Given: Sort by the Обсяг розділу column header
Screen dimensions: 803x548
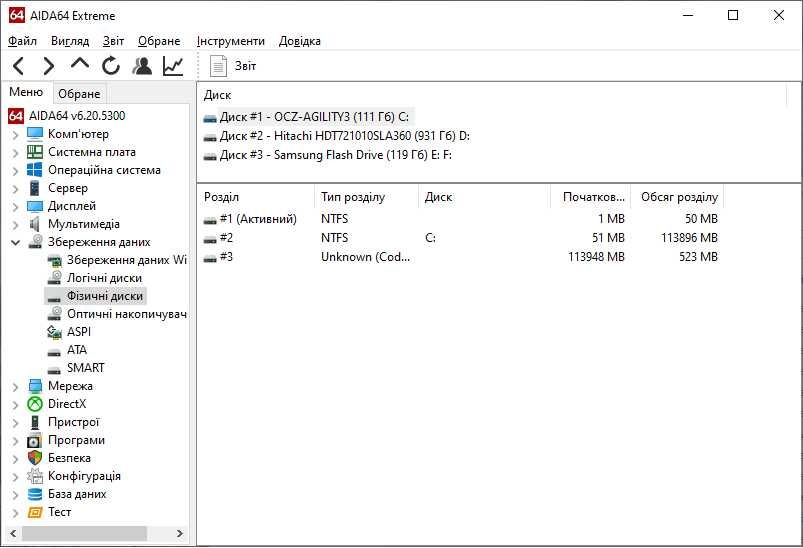Looking at the screenshot, I should click(677, 197).
